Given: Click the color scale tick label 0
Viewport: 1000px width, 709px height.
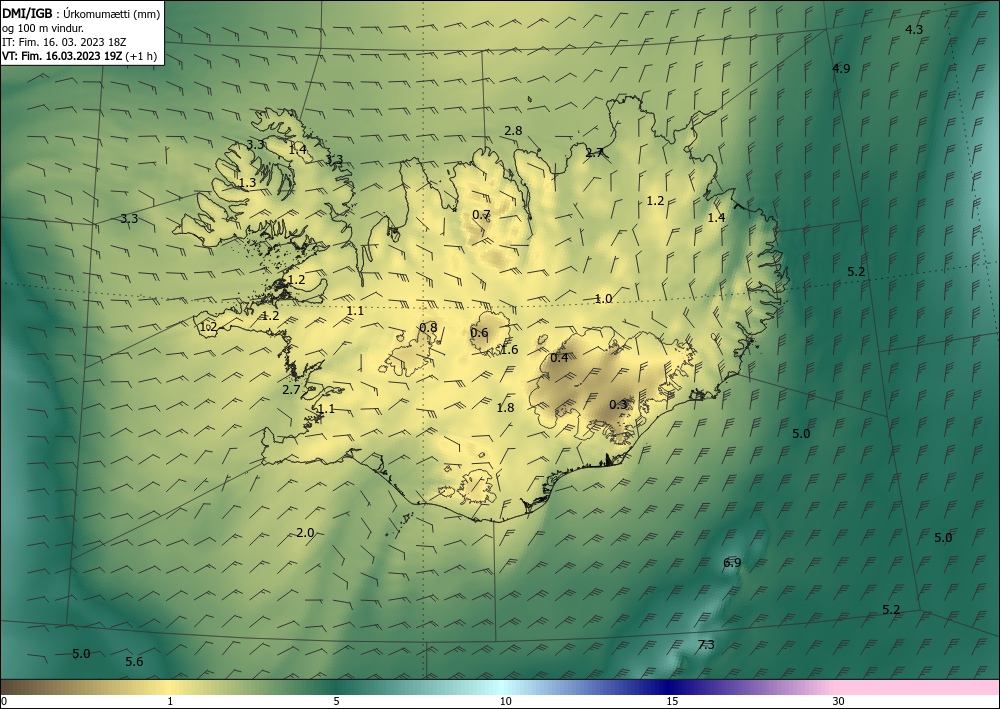Looking at the screenshot, I should [x=4, y=701].
